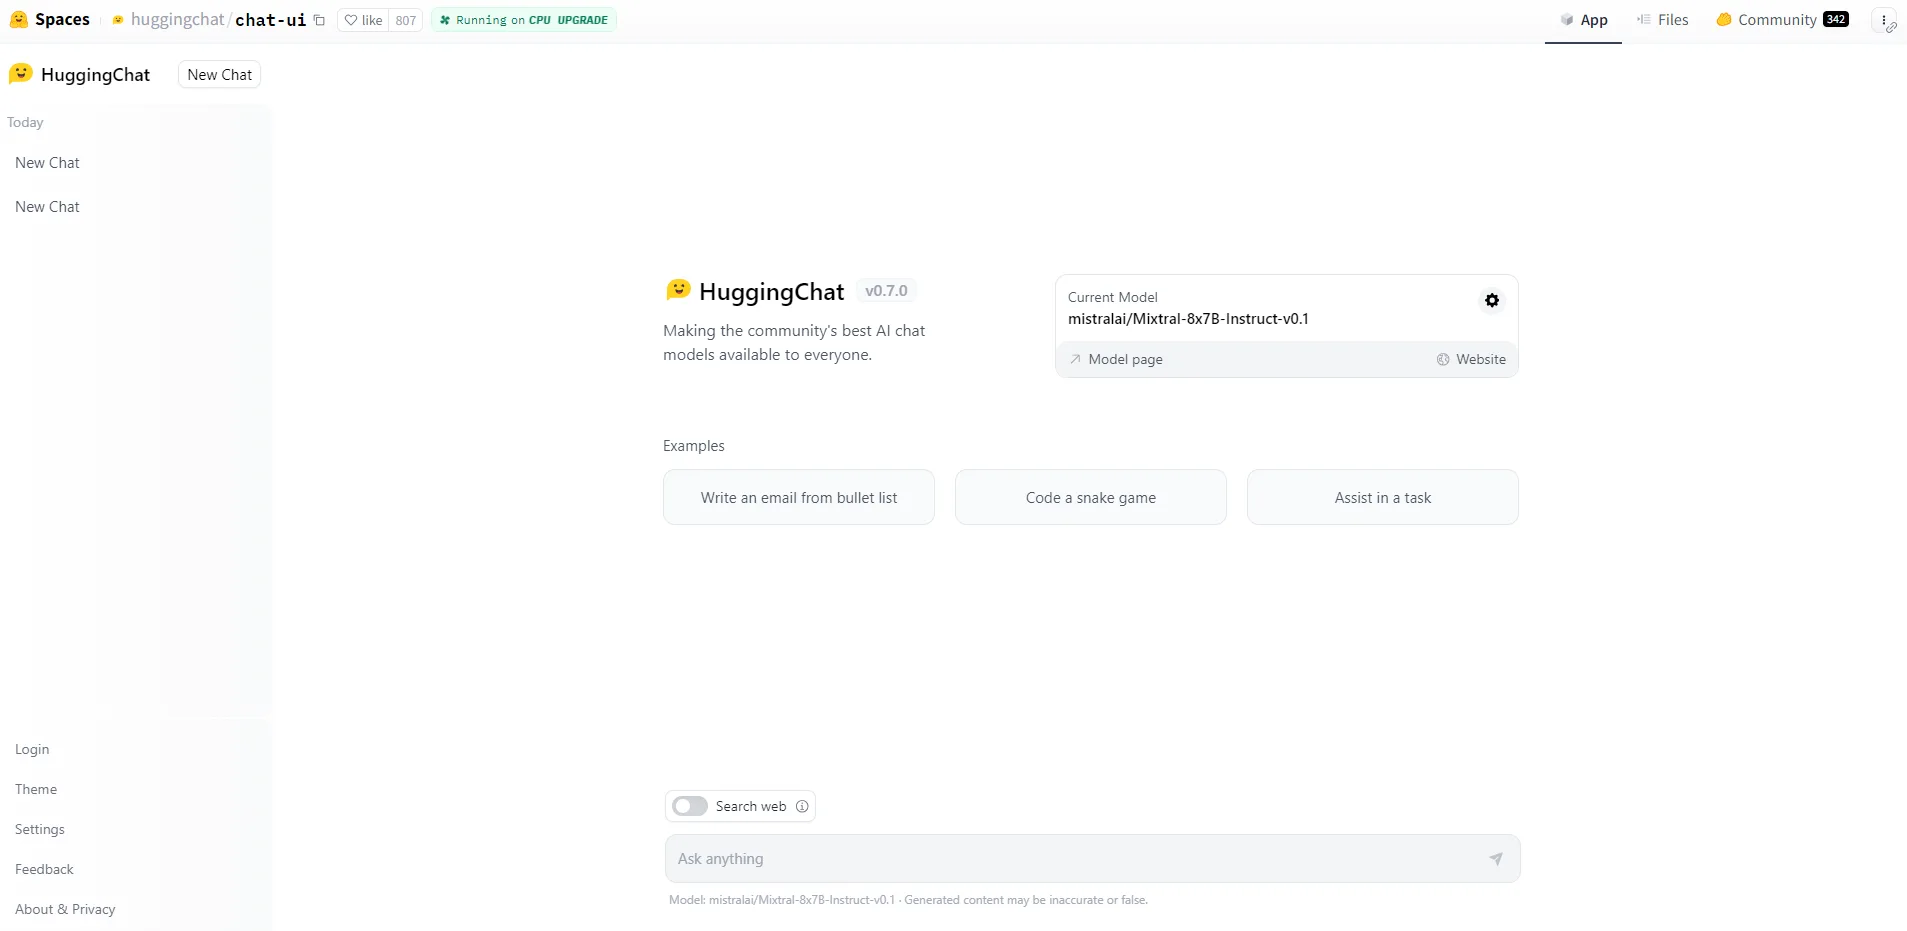Viewport: 1907px width, 931px height.
Task: Open the Community tab
Action: tap(1782, 20)
